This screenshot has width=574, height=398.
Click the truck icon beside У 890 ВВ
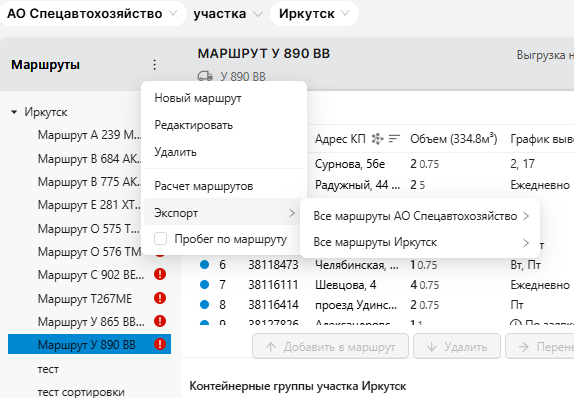coord(205,76)
